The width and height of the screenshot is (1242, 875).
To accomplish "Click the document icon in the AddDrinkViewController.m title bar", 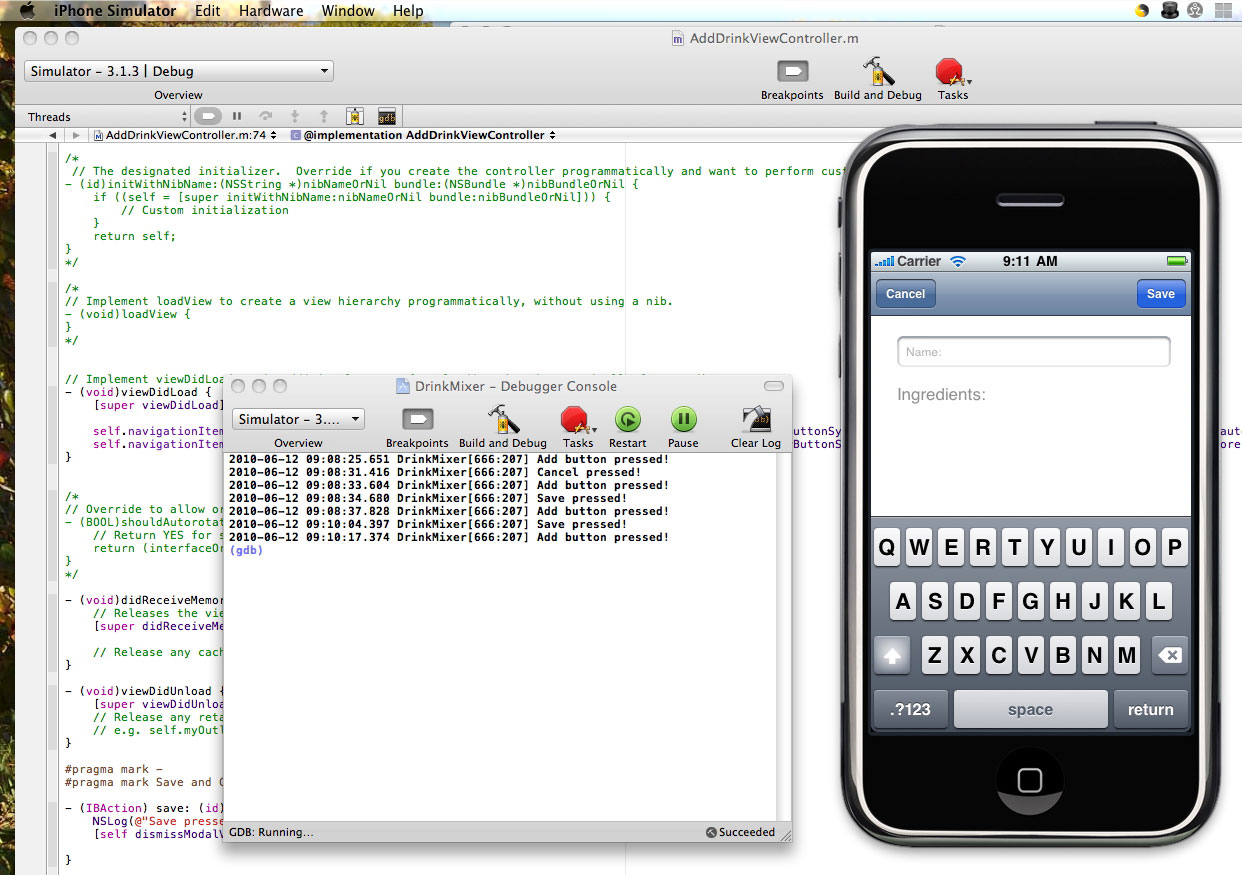I will [679, 39].
